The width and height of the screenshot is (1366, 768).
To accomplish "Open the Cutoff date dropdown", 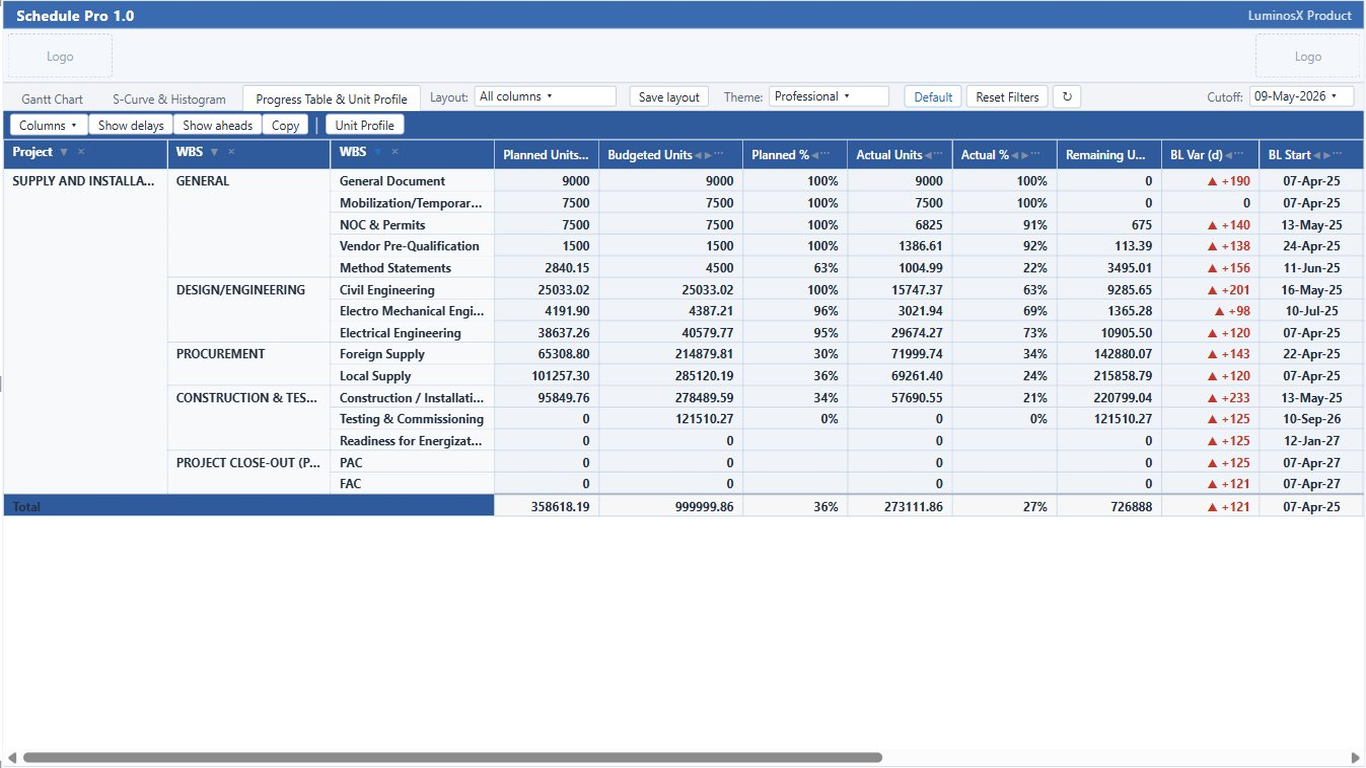I will 1301,97.
